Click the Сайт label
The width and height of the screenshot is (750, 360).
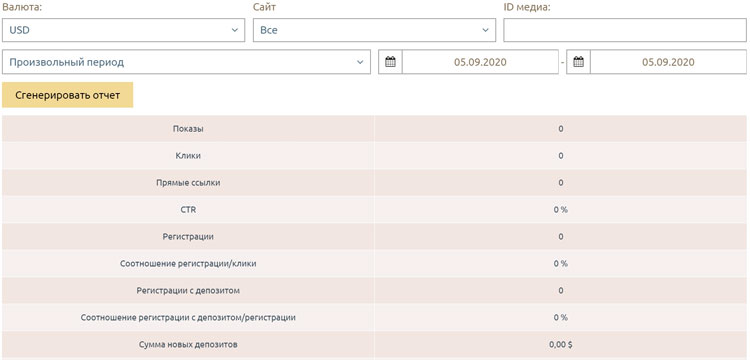pos(265,7)
